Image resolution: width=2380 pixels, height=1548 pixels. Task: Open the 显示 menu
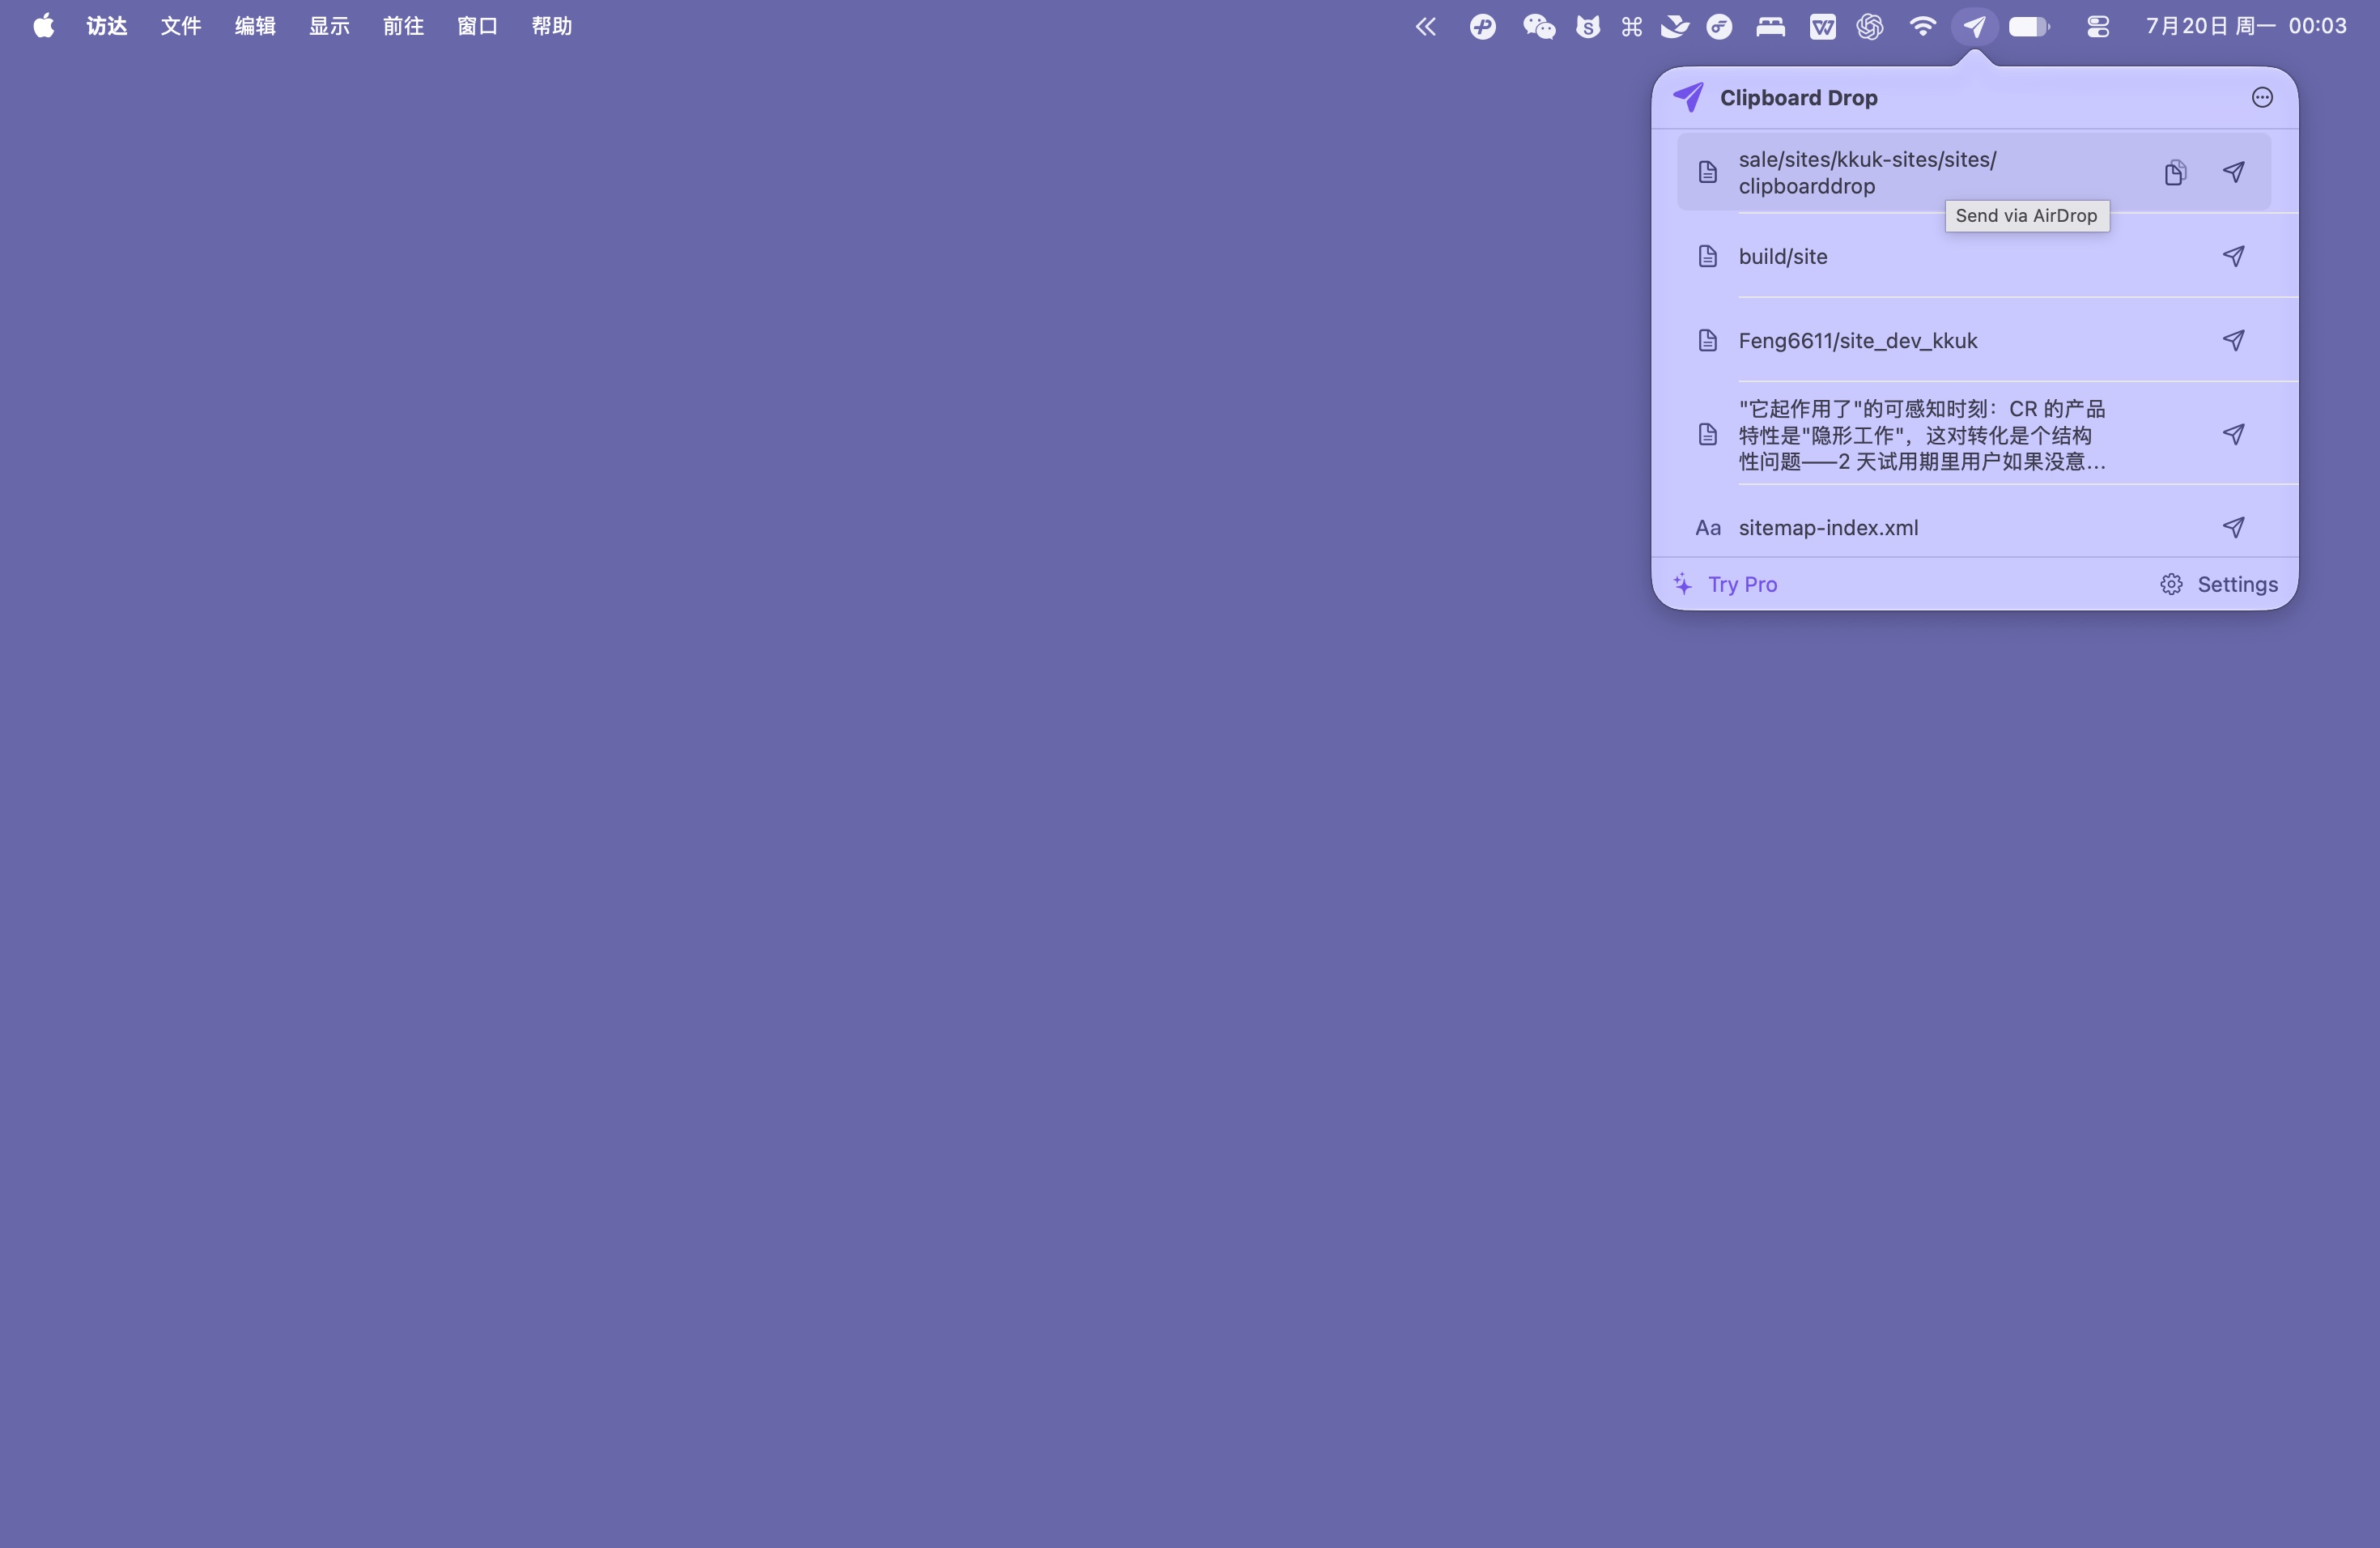pyautogui.click(x=329, y=26)
